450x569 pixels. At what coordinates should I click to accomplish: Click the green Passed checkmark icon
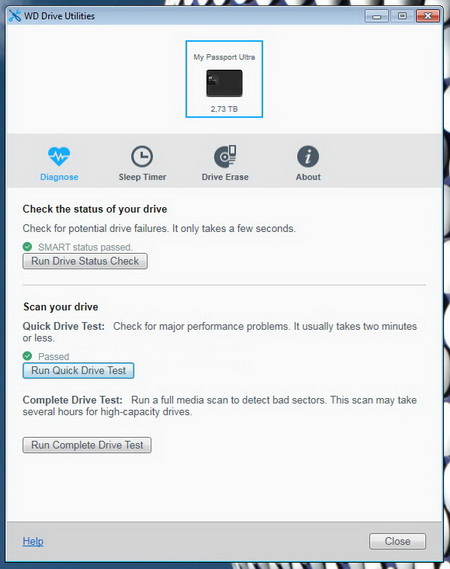tap(27, 356)
